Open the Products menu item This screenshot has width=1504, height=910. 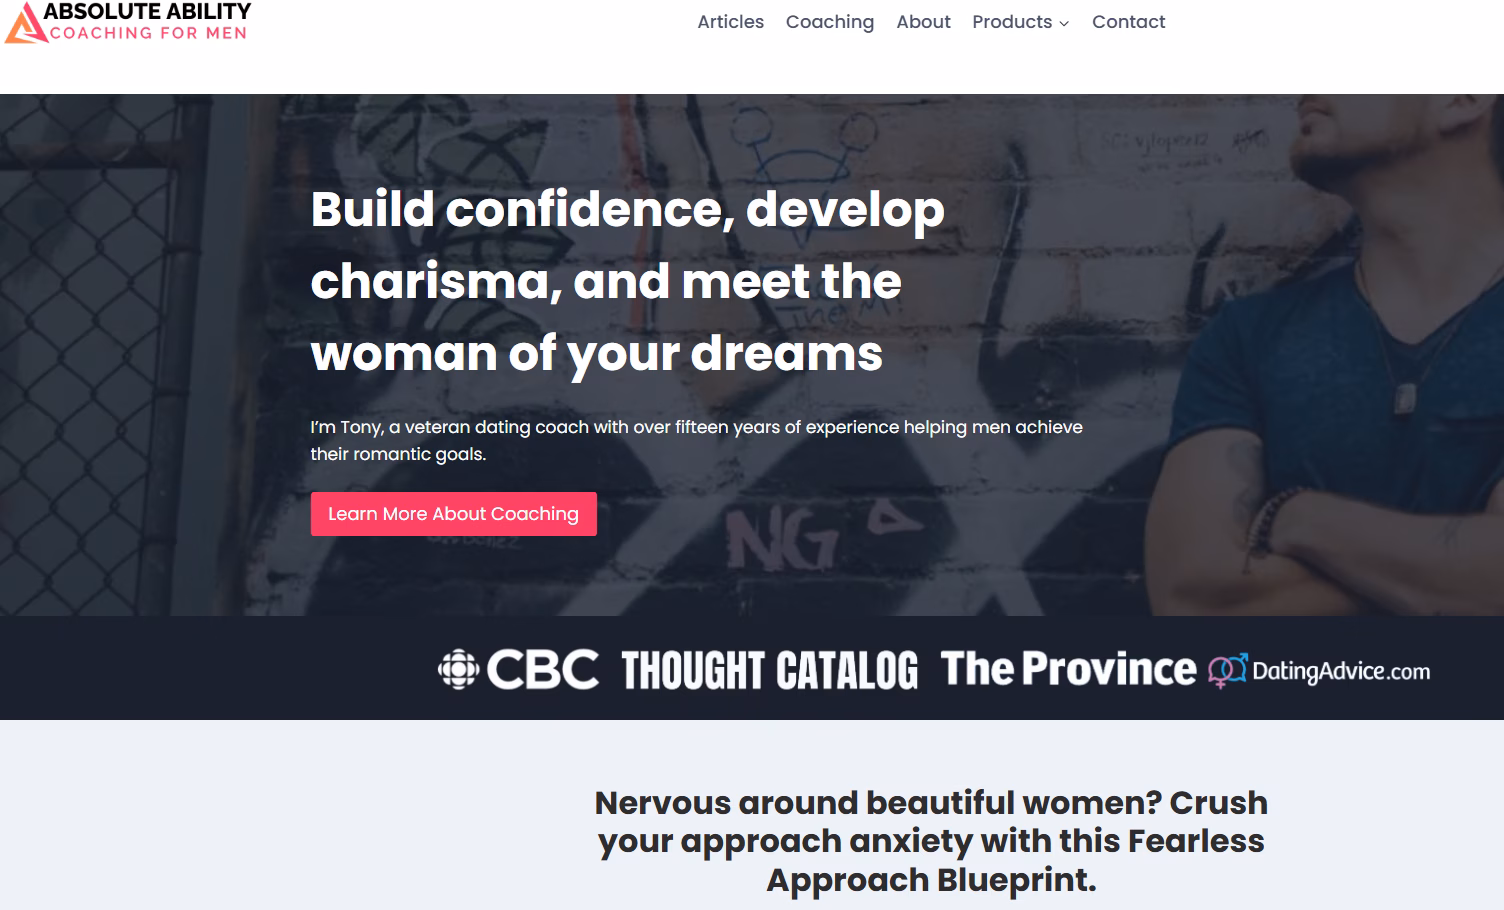[1011, 22]
